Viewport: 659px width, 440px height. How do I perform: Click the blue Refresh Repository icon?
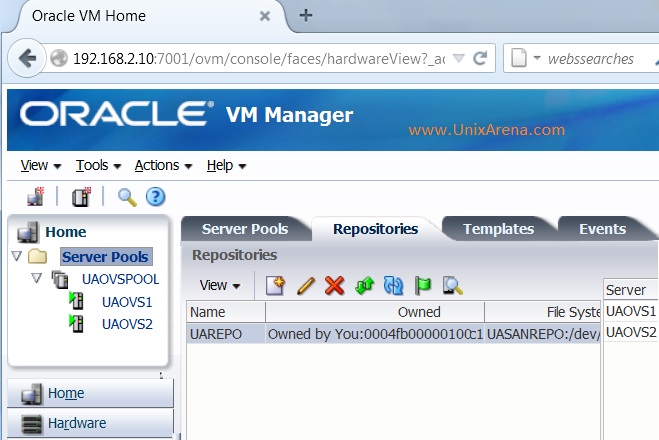tap(393, 286)
